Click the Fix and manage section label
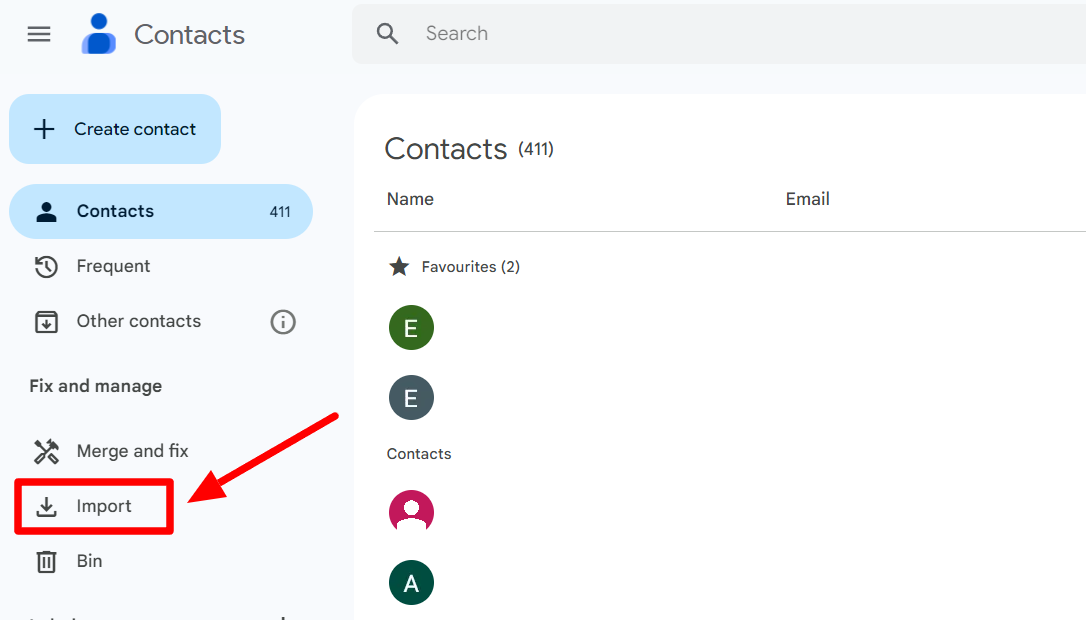This screenshot has height=620, width=1086. point(96,386)
